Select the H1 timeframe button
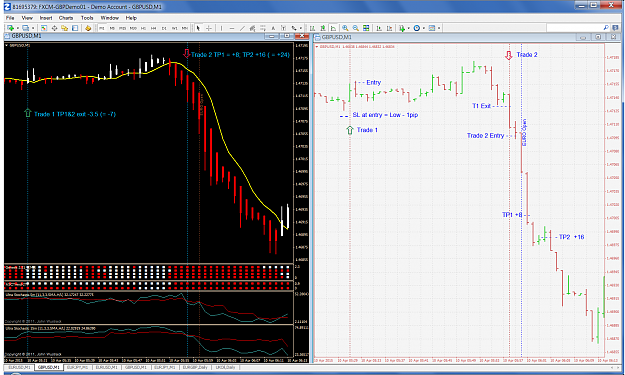The width and height of the screenshot is (625, 375). (x=143, y=28)
